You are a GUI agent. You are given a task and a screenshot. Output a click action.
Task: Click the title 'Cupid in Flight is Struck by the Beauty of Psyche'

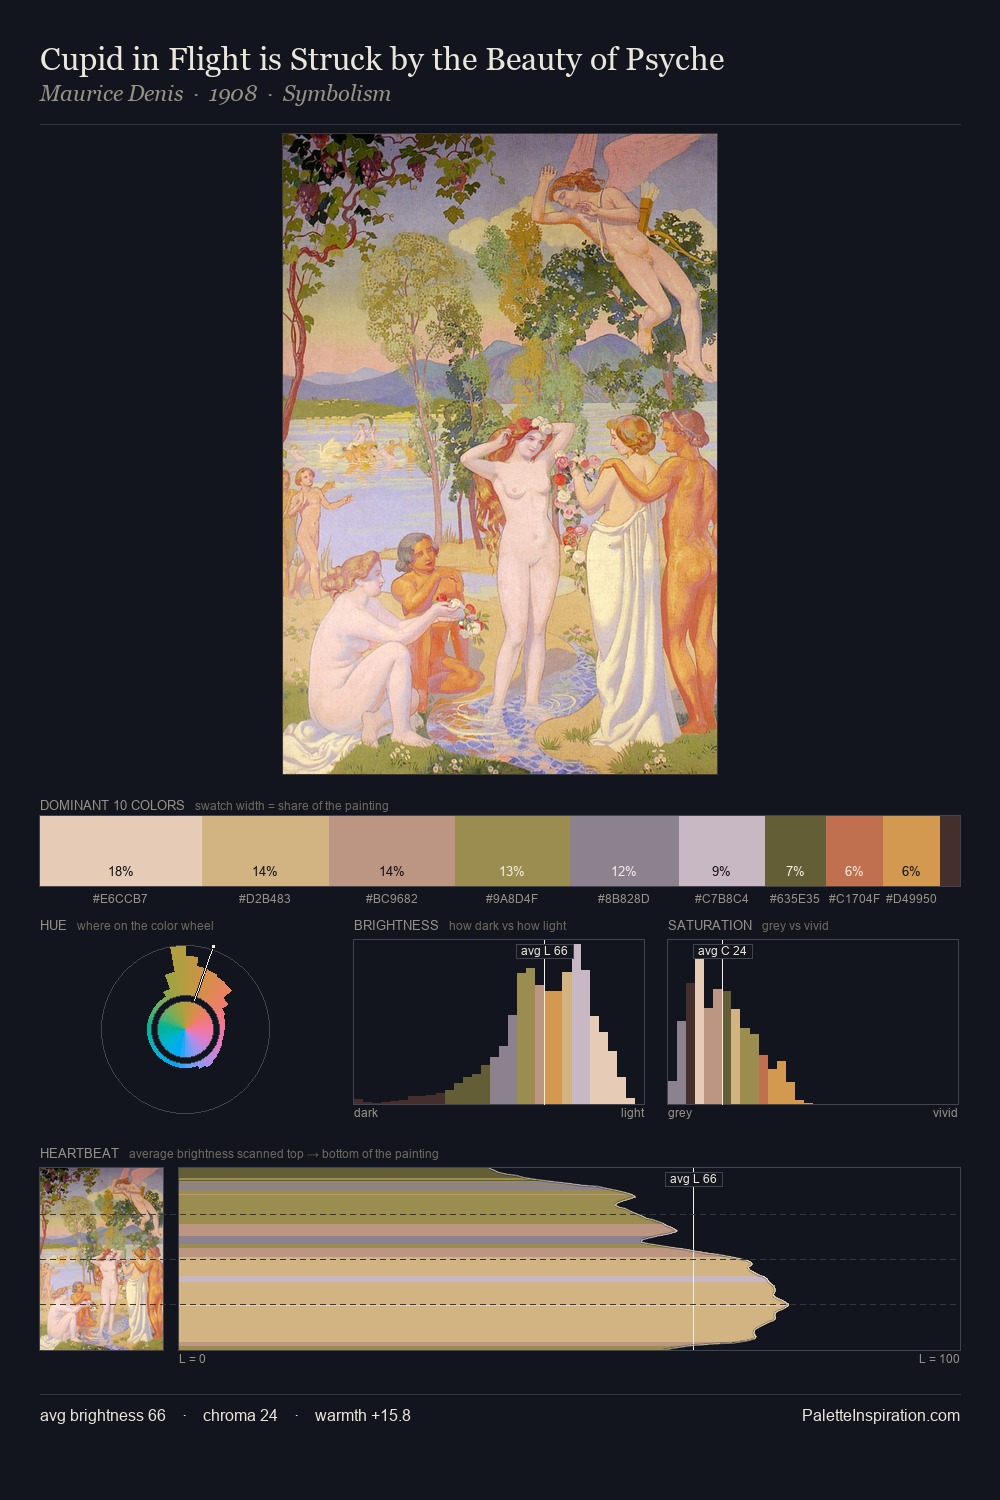coord(382,60)
